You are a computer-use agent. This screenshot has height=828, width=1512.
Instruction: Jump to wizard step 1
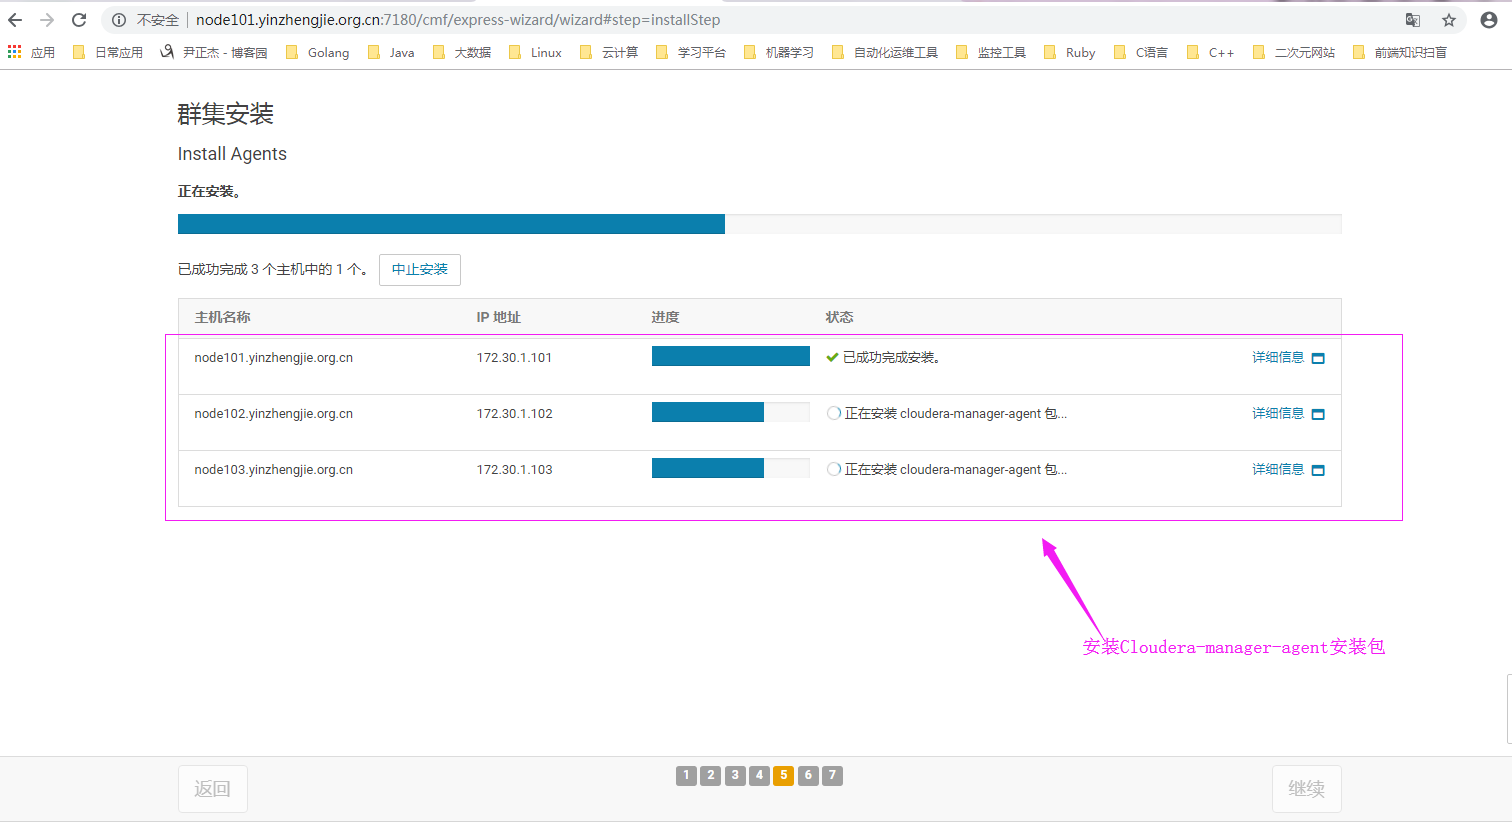[686, 775]
